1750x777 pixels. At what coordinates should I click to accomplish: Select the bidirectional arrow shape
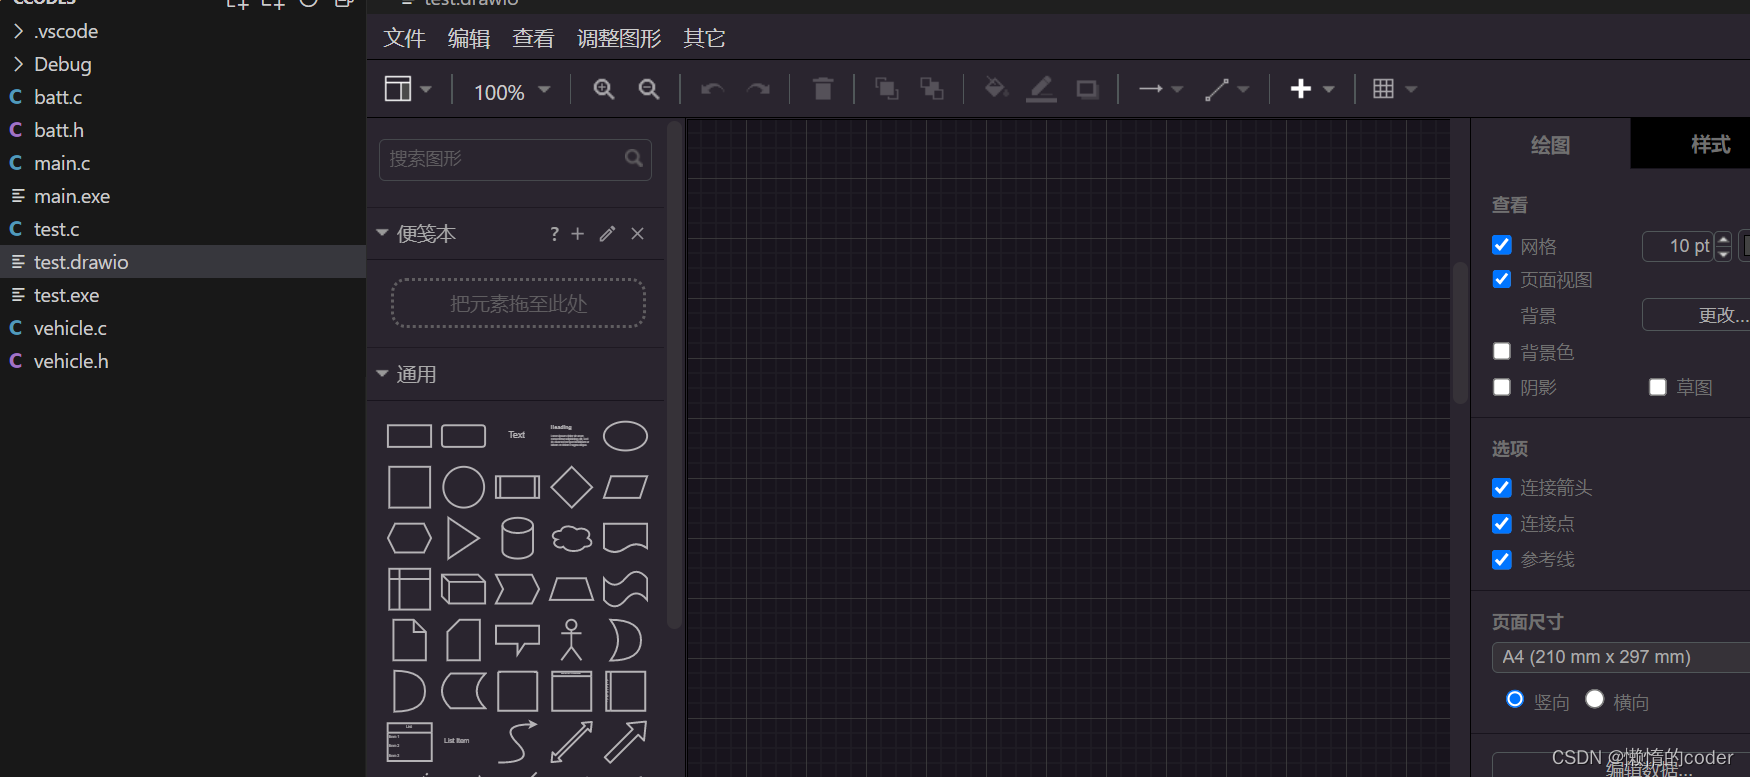tap(571, 742)
